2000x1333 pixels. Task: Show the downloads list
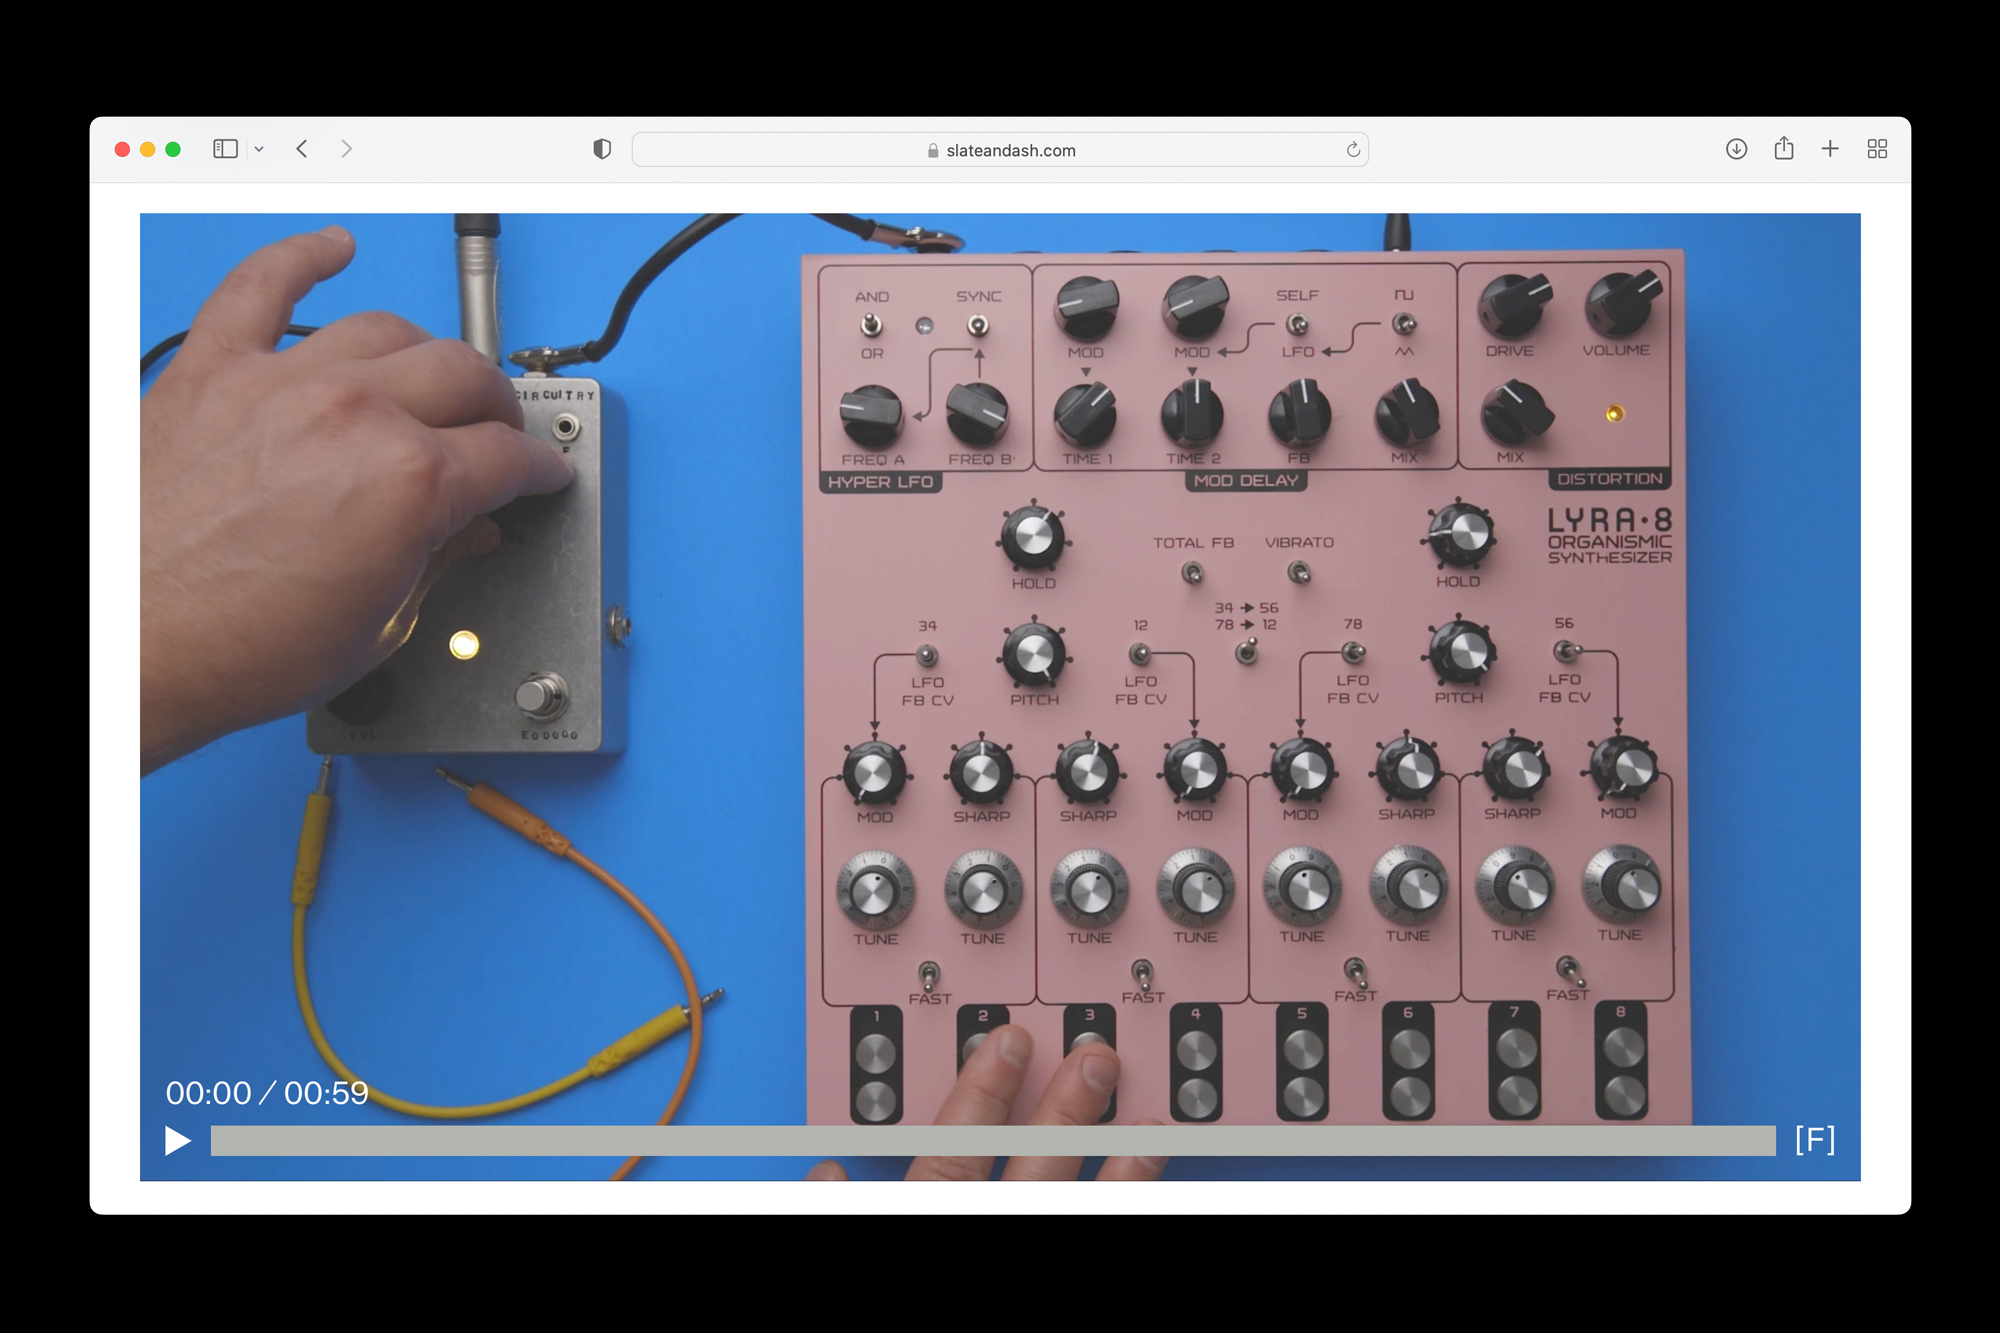tap(1736, 149)
